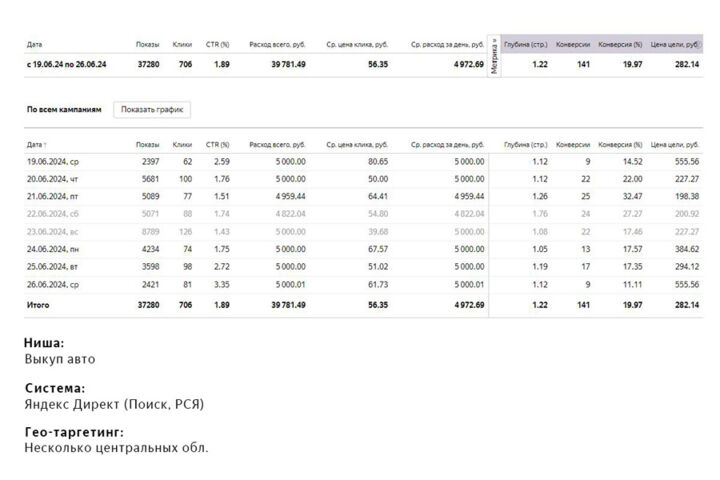
Task: Select the 22.06.2024, сб row
Action: point(363,214)
